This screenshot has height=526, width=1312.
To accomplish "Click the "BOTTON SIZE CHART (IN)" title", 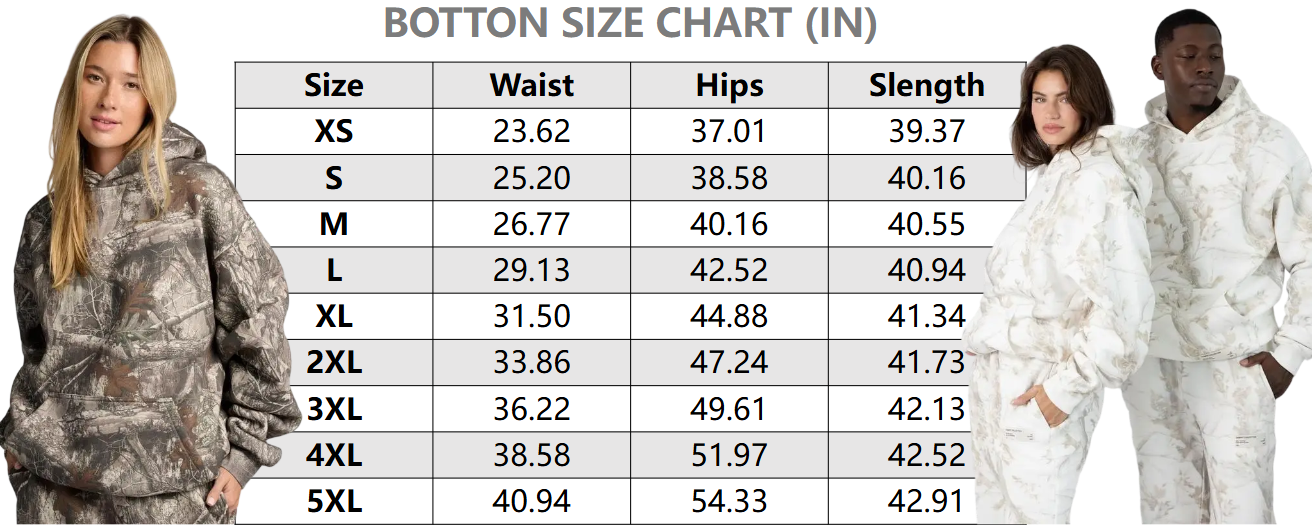I will click(630, 24).
